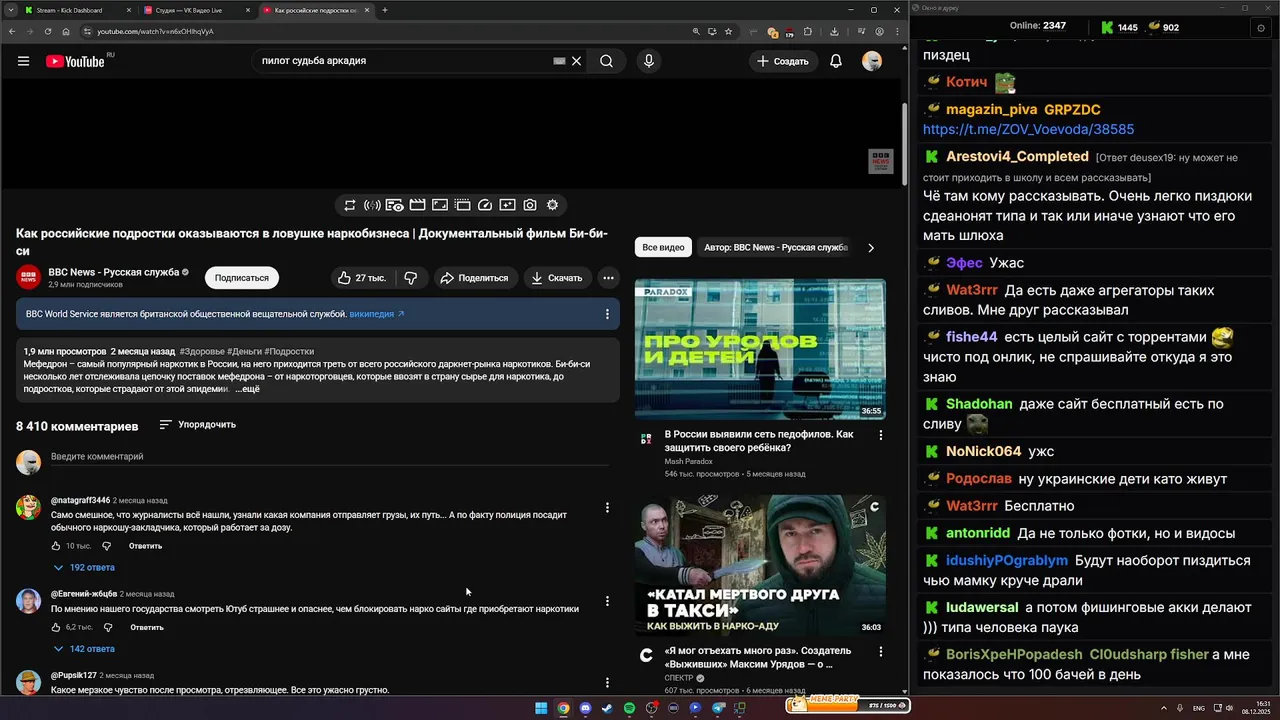
Task: Click the sparkle video filters icon
Action: [x=507, y=205]
